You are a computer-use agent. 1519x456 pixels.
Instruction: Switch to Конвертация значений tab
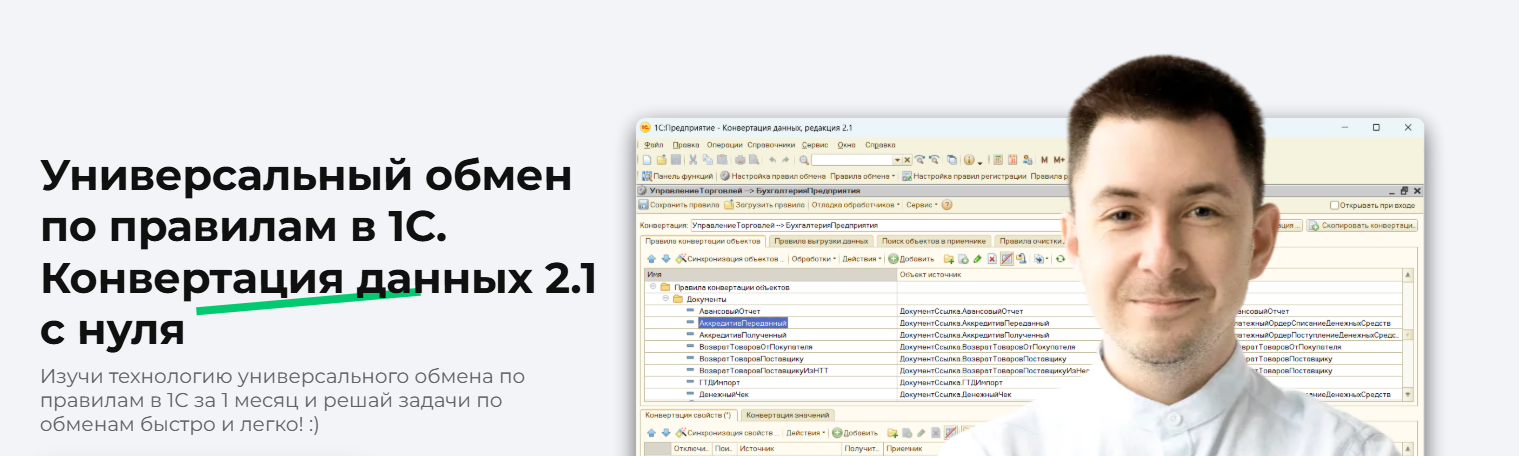pos(788,415)
